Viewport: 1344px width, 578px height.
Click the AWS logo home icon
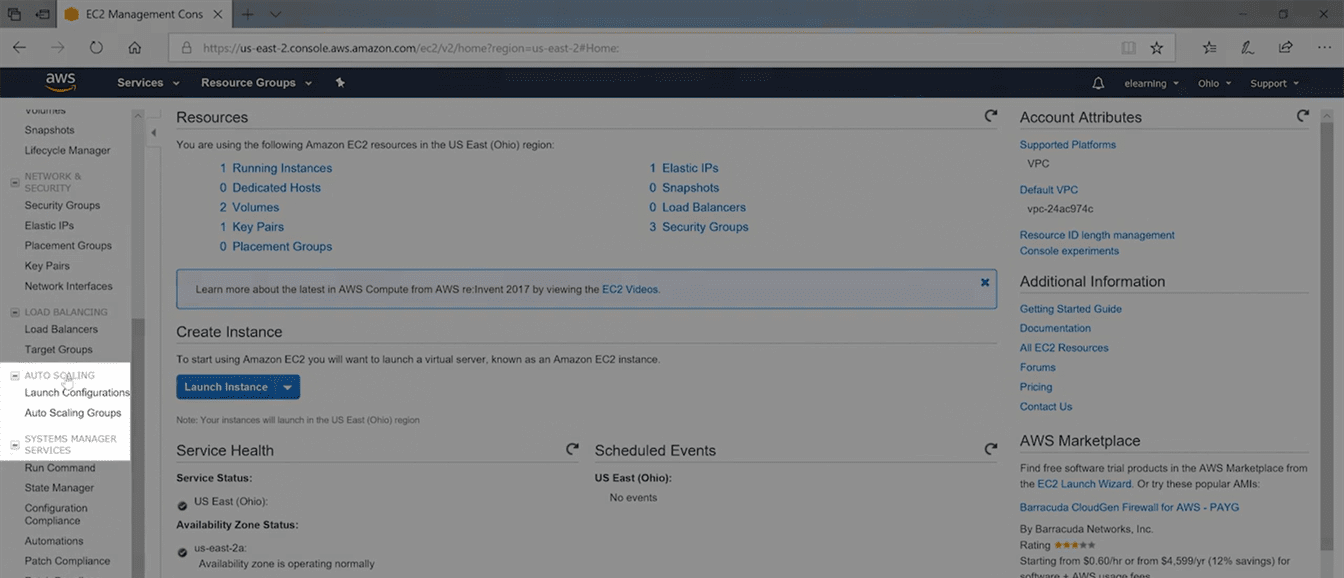[60, 83]
